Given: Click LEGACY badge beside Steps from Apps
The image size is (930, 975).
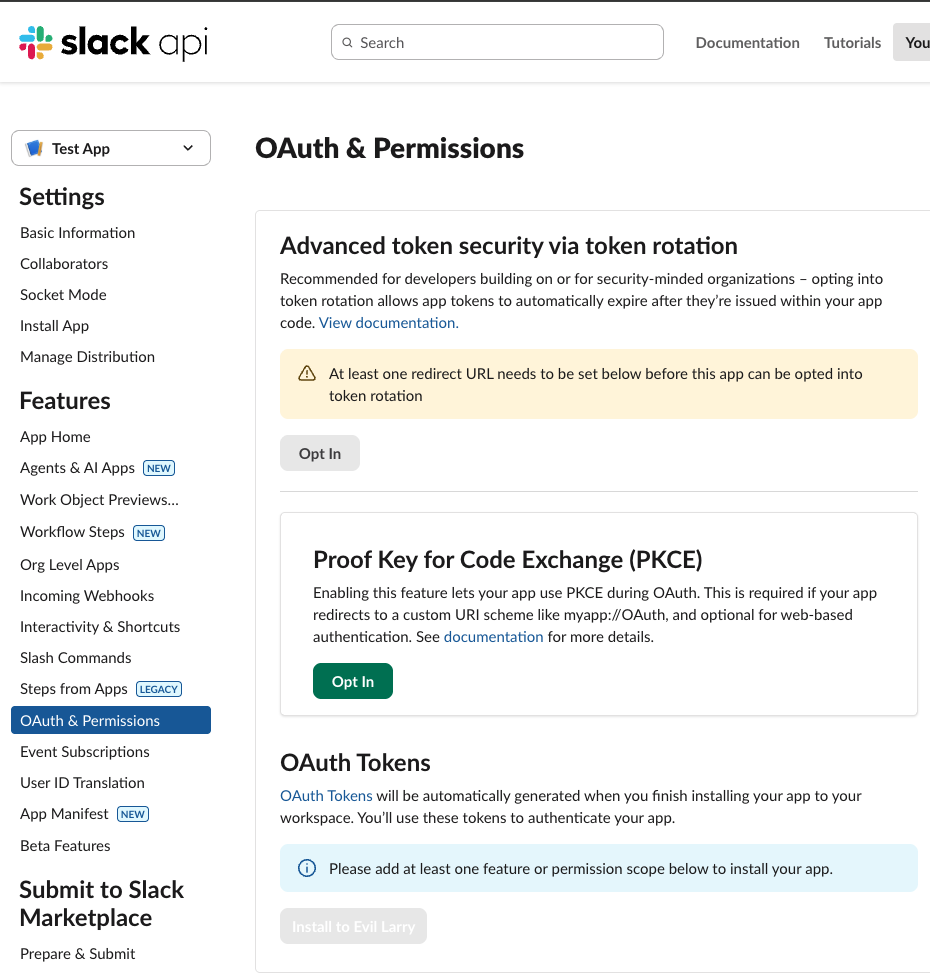Looking at the screenshot, I should (x=159, y=689).
